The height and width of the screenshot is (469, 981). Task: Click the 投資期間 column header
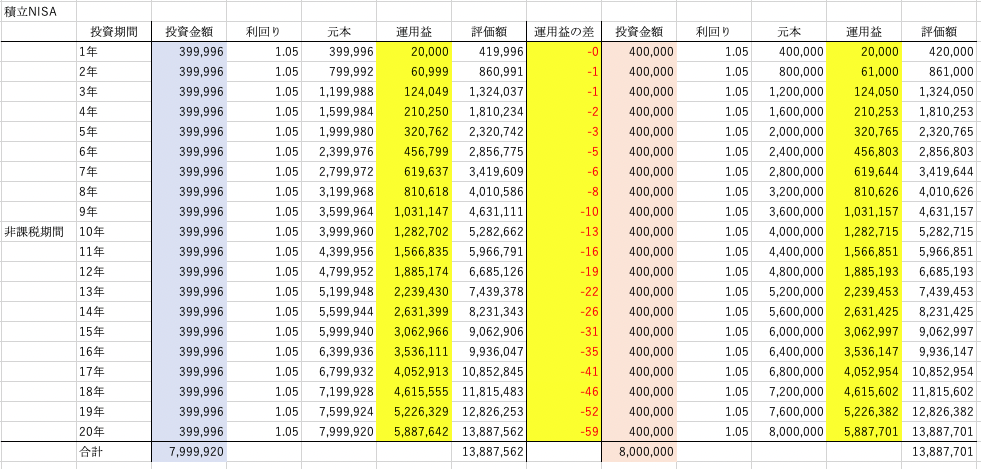click(x=113, y=31)
